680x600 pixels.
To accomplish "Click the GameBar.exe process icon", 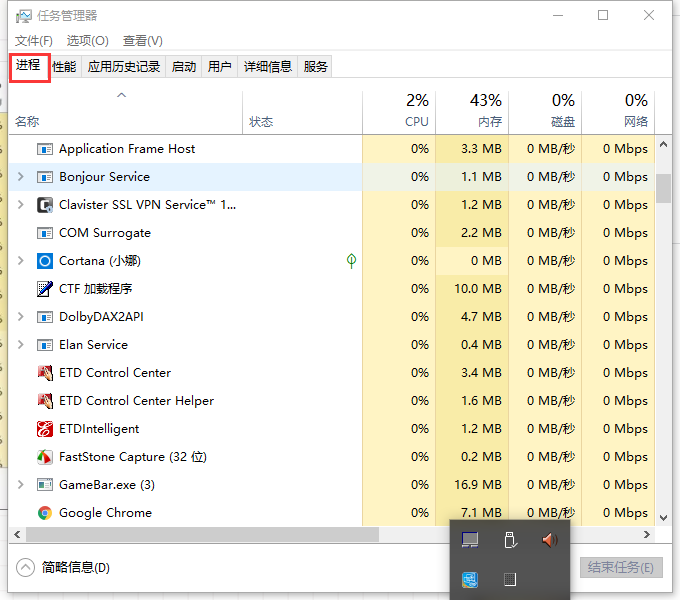I will pyautogui.click(x=45, y=485).
